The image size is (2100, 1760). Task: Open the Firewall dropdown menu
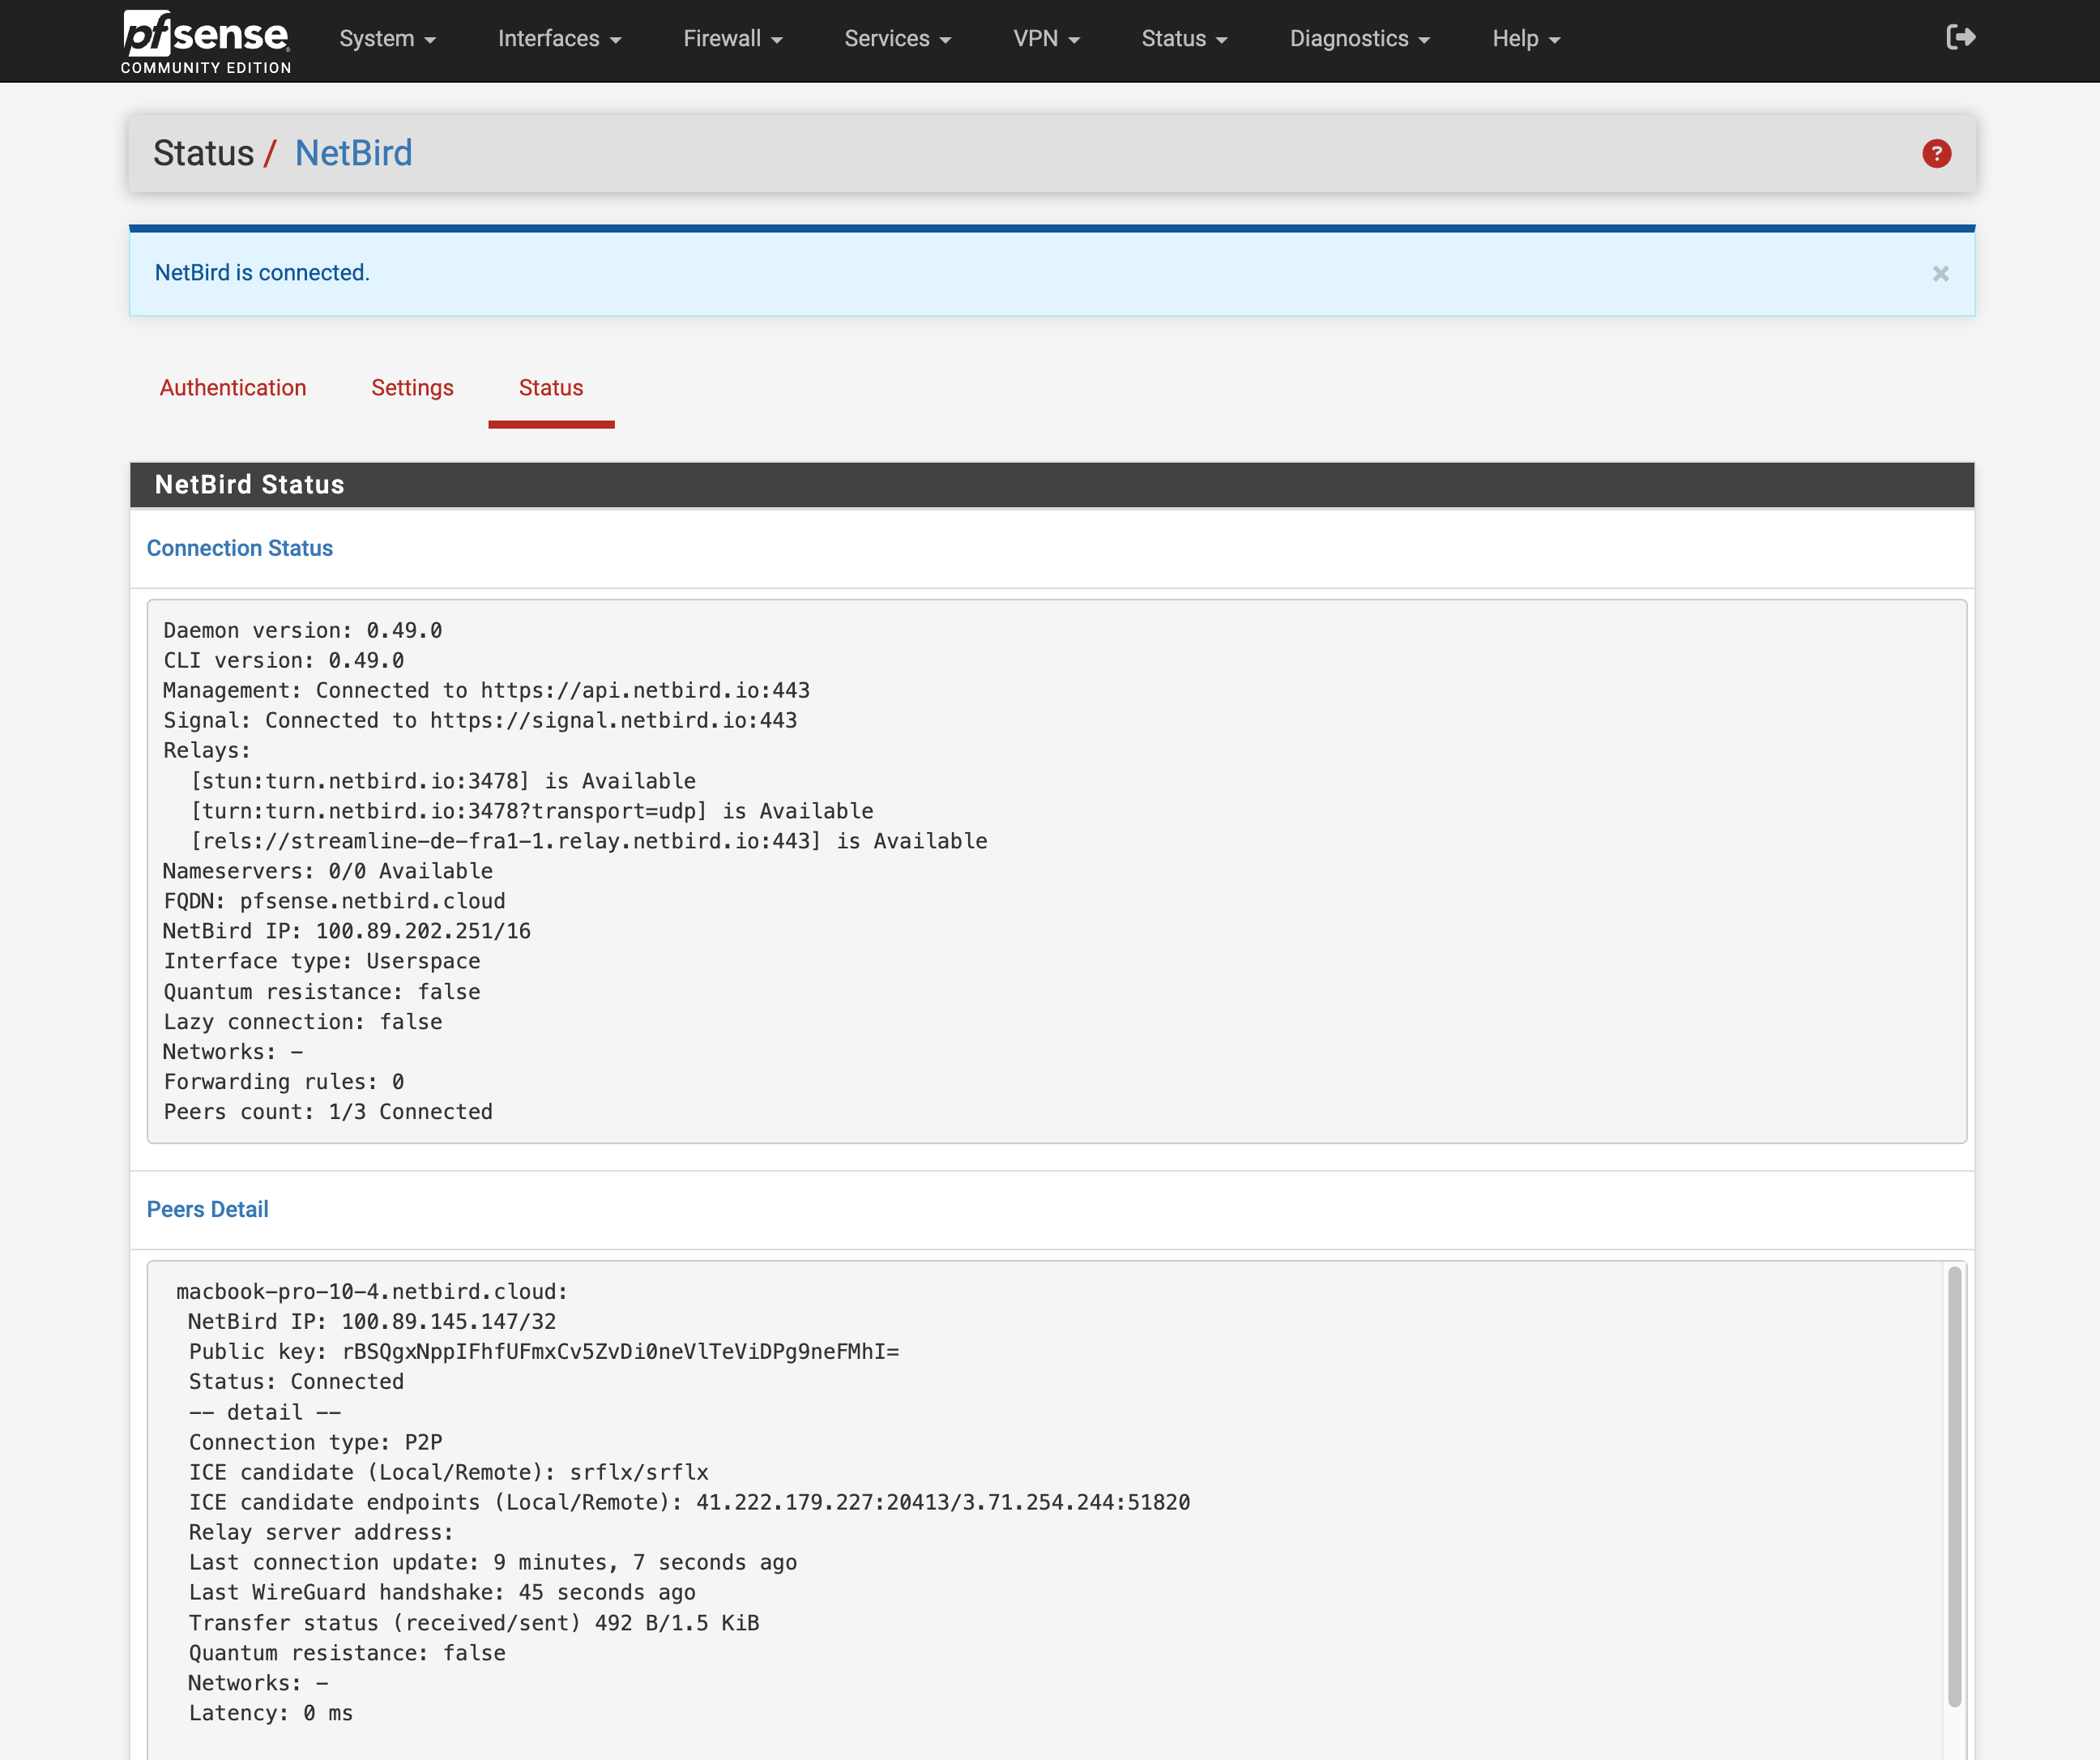coord(732,39)
